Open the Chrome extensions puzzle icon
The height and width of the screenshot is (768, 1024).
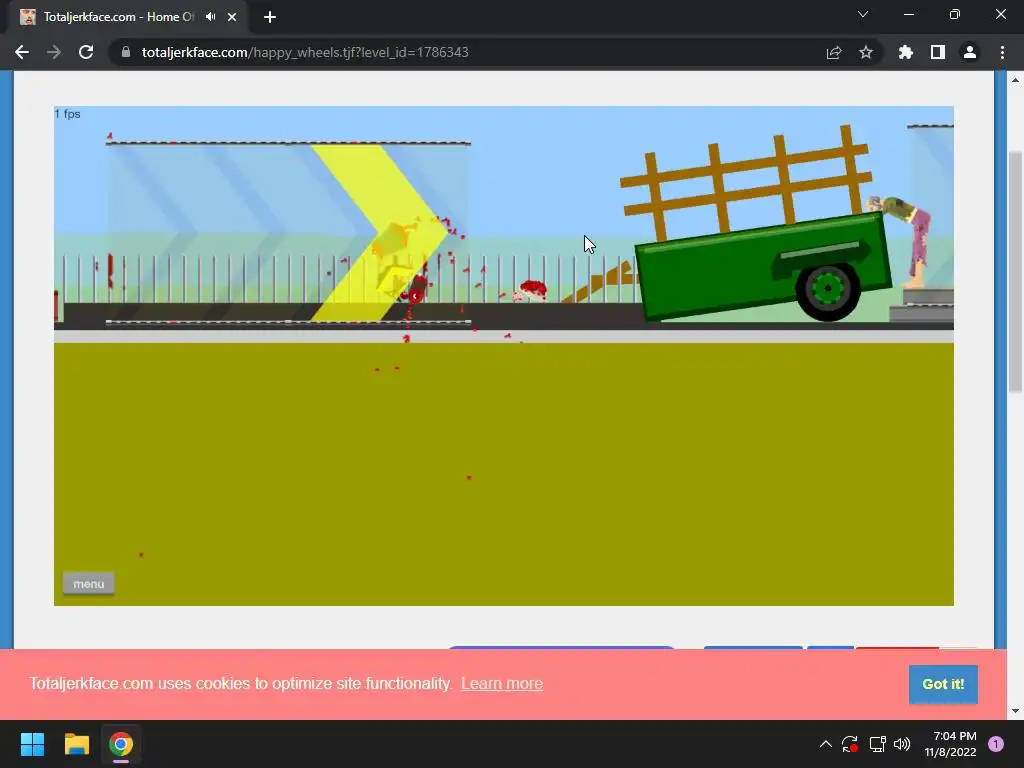(906, 52)
